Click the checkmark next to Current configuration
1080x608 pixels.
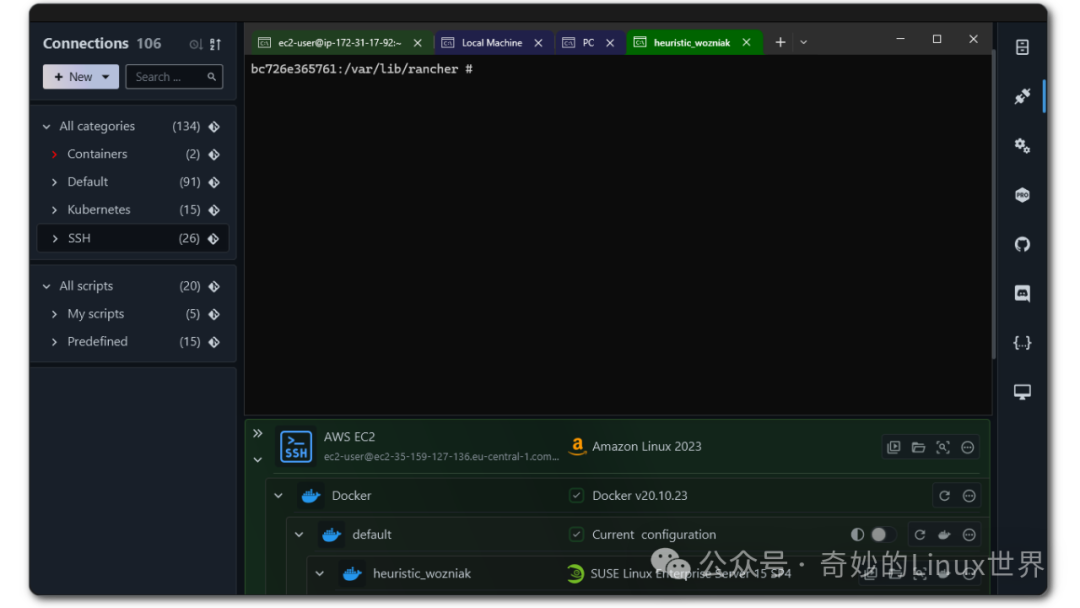pos(577,535)
